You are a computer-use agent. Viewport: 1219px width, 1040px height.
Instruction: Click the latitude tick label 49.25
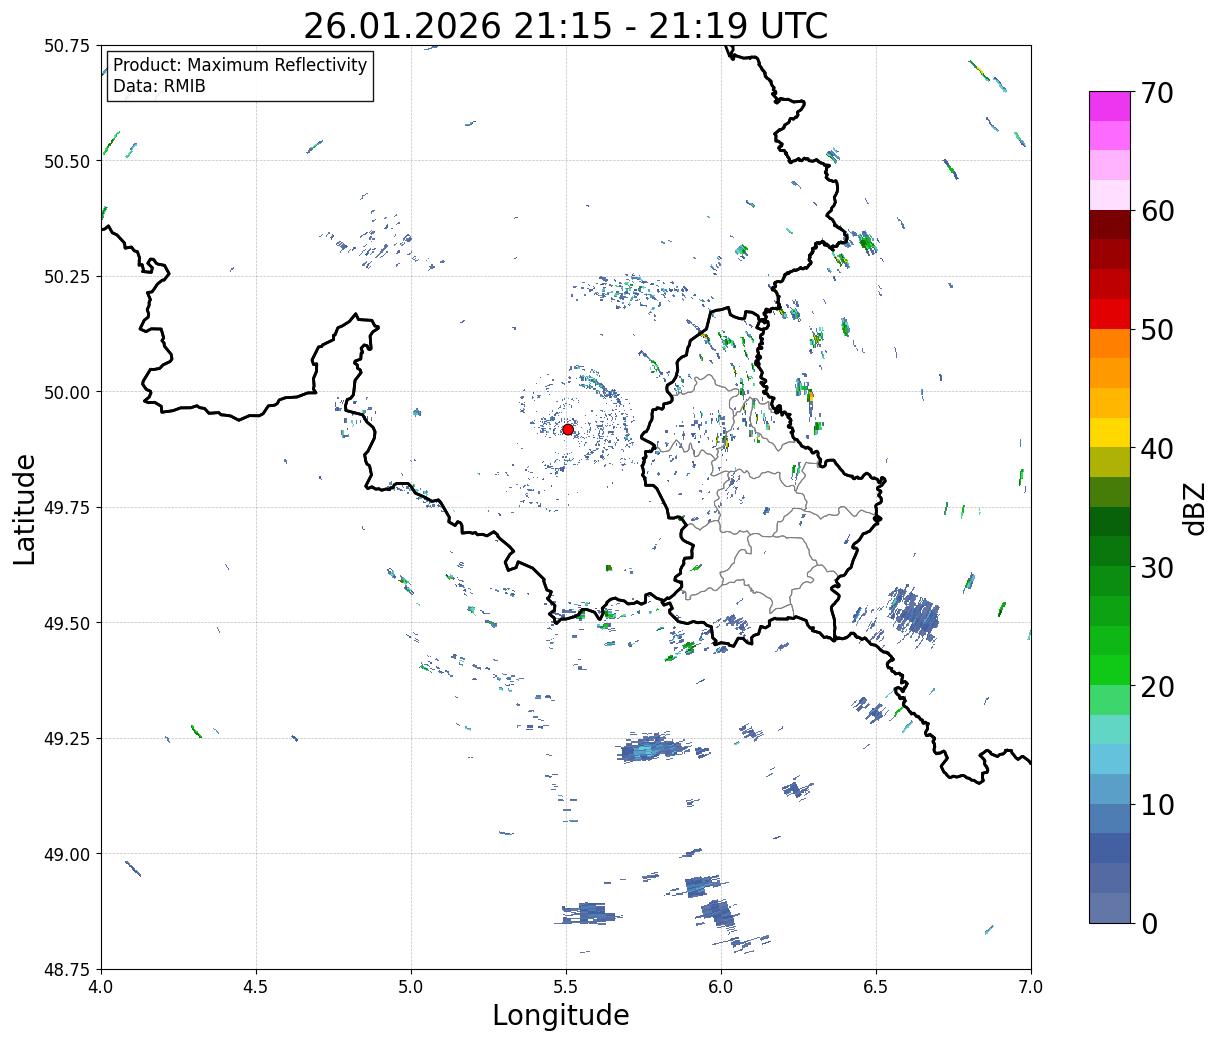click(67, 739)
